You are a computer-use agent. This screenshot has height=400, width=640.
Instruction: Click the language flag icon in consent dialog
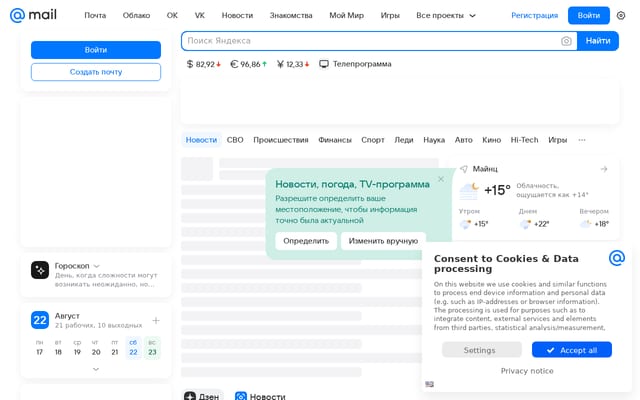[x=429, y=384]
